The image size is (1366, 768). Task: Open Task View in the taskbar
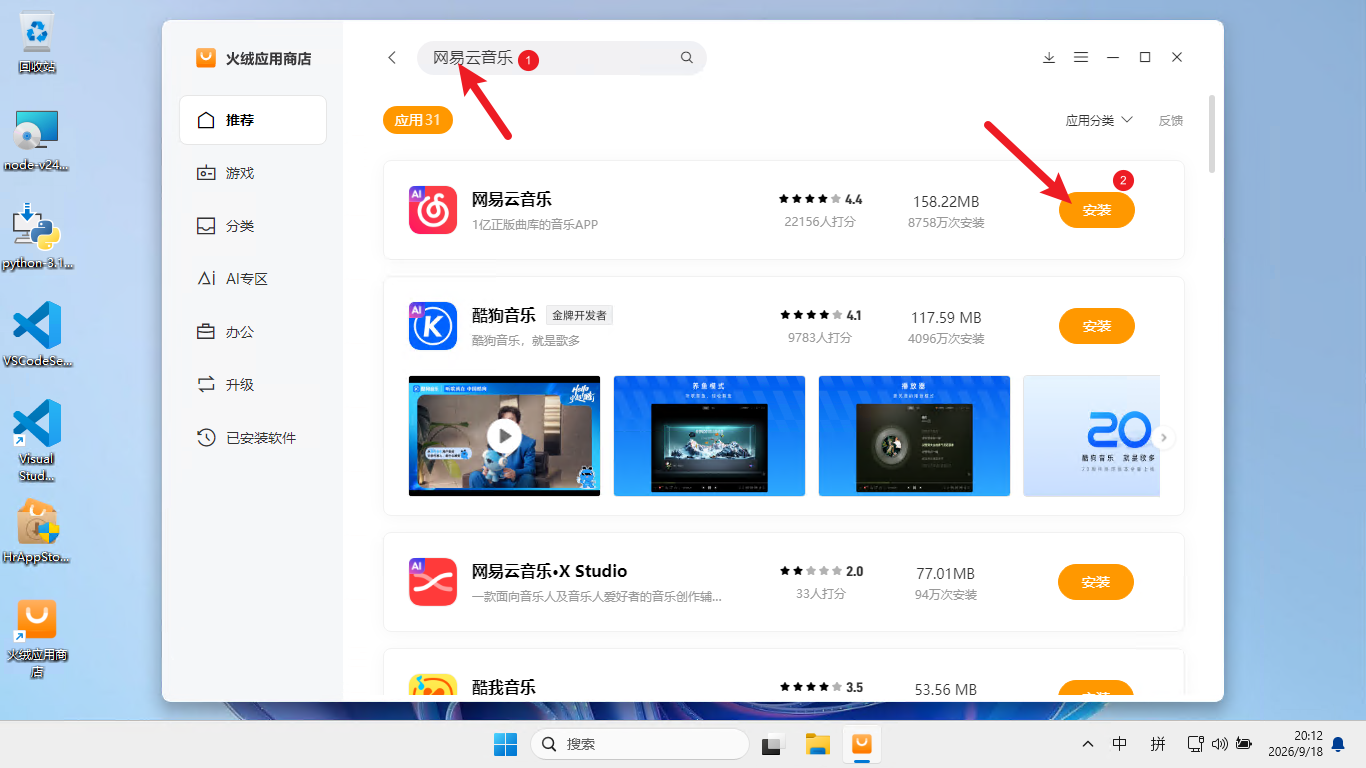click(x=771, y=744)
